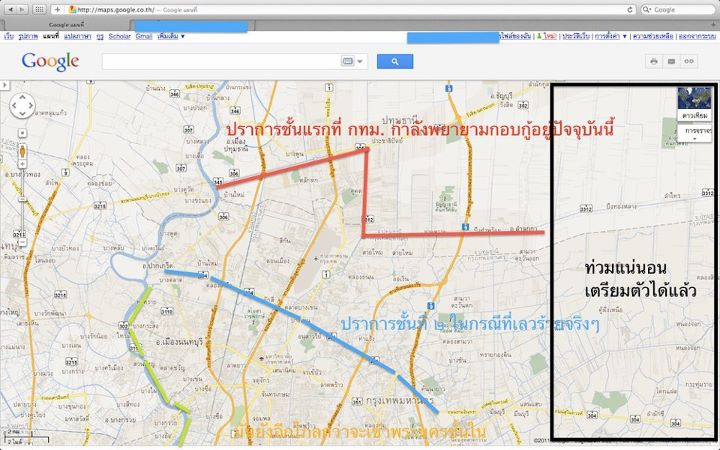Image resolution: width=720 pixels, height=450 pixels.
Task: Click the blue Google Maps search button
Action: (x=395, y=61)
